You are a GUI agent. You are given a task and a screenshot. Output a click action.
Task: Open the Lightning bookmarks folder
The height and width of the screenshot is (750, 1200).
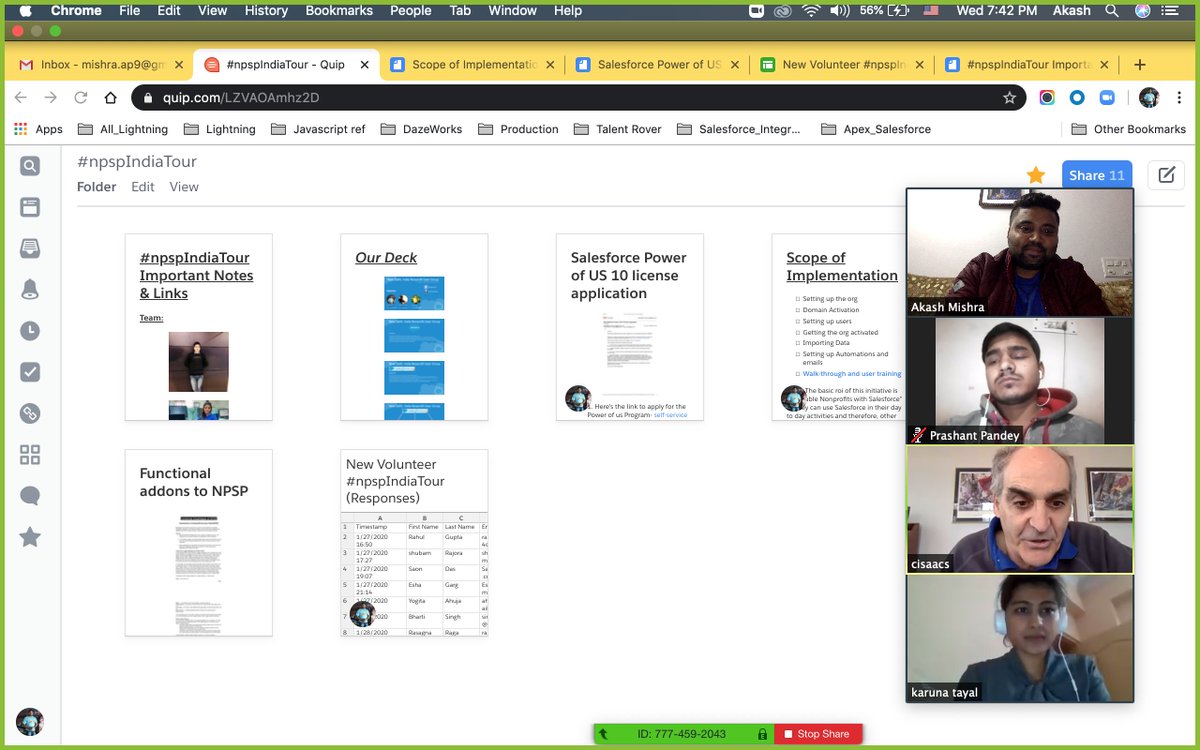219,129
